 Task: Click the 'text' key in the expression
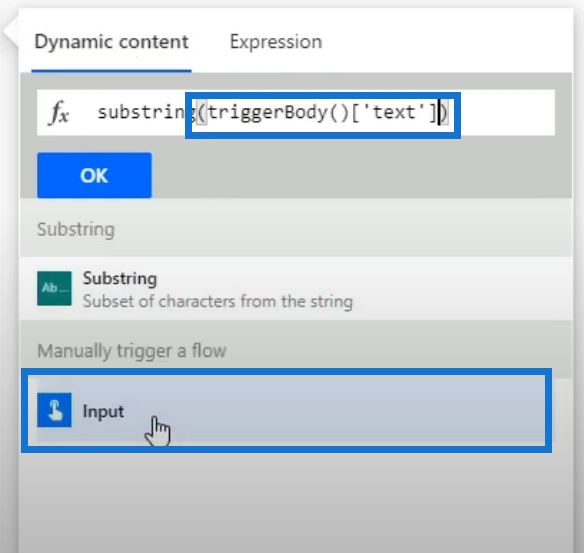coord(394,112)
